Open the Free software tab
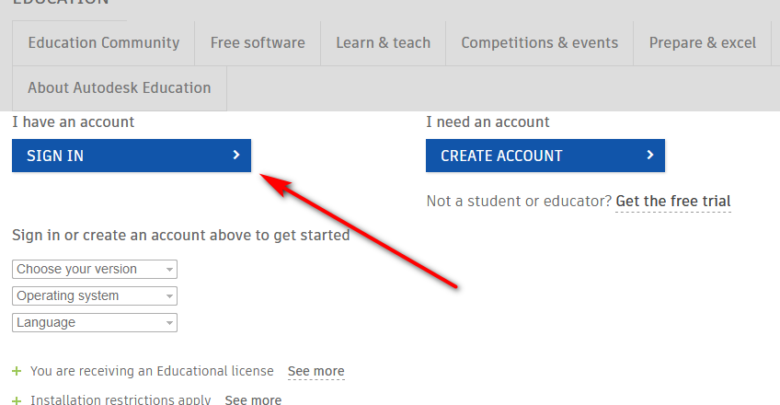 258,43
